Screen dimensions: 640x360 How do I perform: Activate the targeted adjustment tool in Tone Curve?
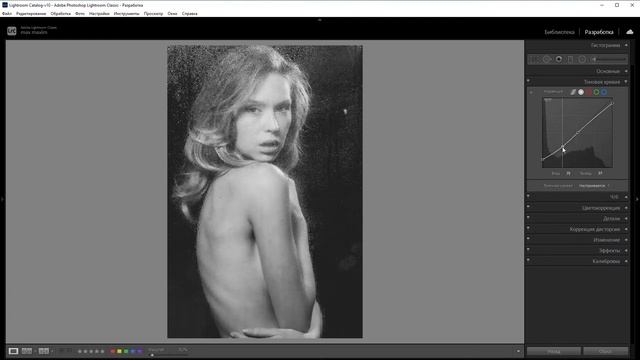(x=531, y=92)
